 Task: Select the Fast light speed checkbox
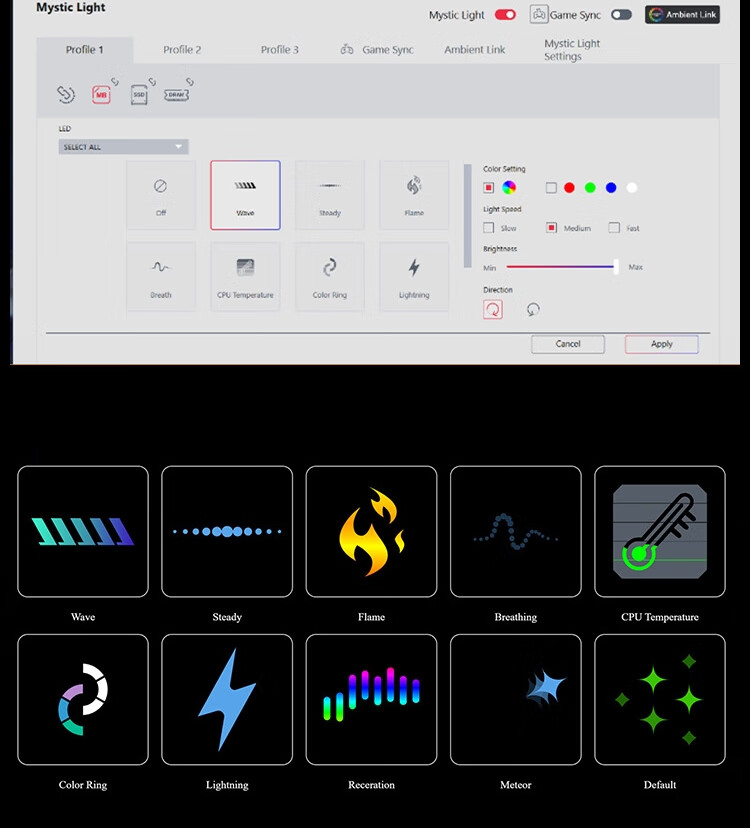pos(614,228)
